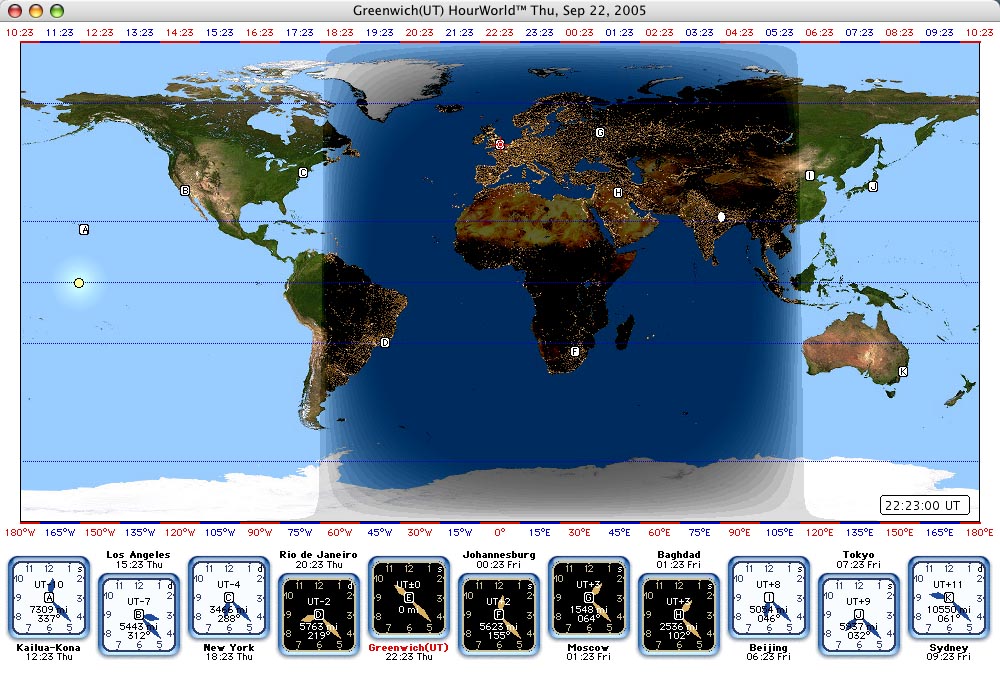Select map marker D at Rio de Janeiro

[x=385, y=343]
